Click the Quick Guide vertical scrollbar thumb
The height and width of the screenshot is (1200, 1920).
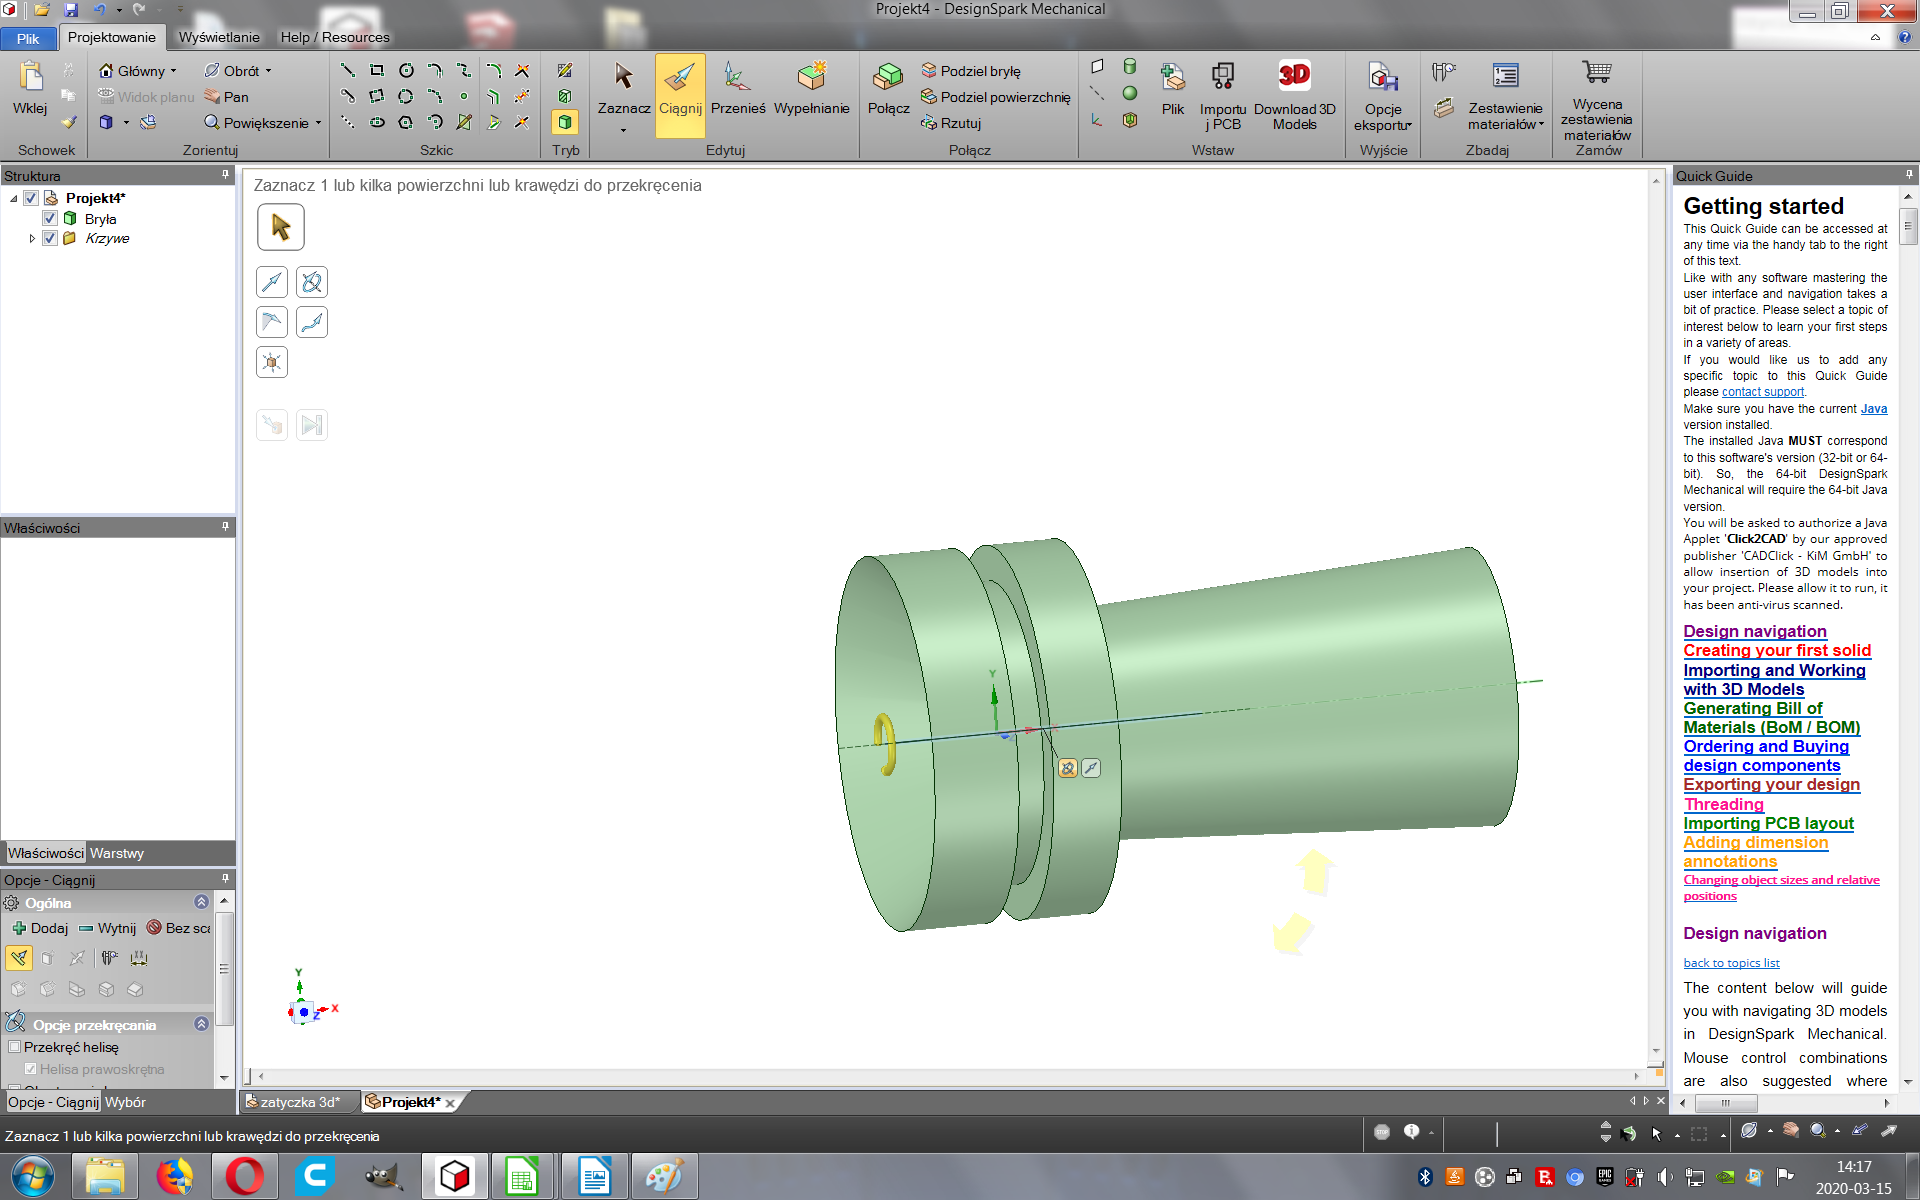pos(1908,225)
